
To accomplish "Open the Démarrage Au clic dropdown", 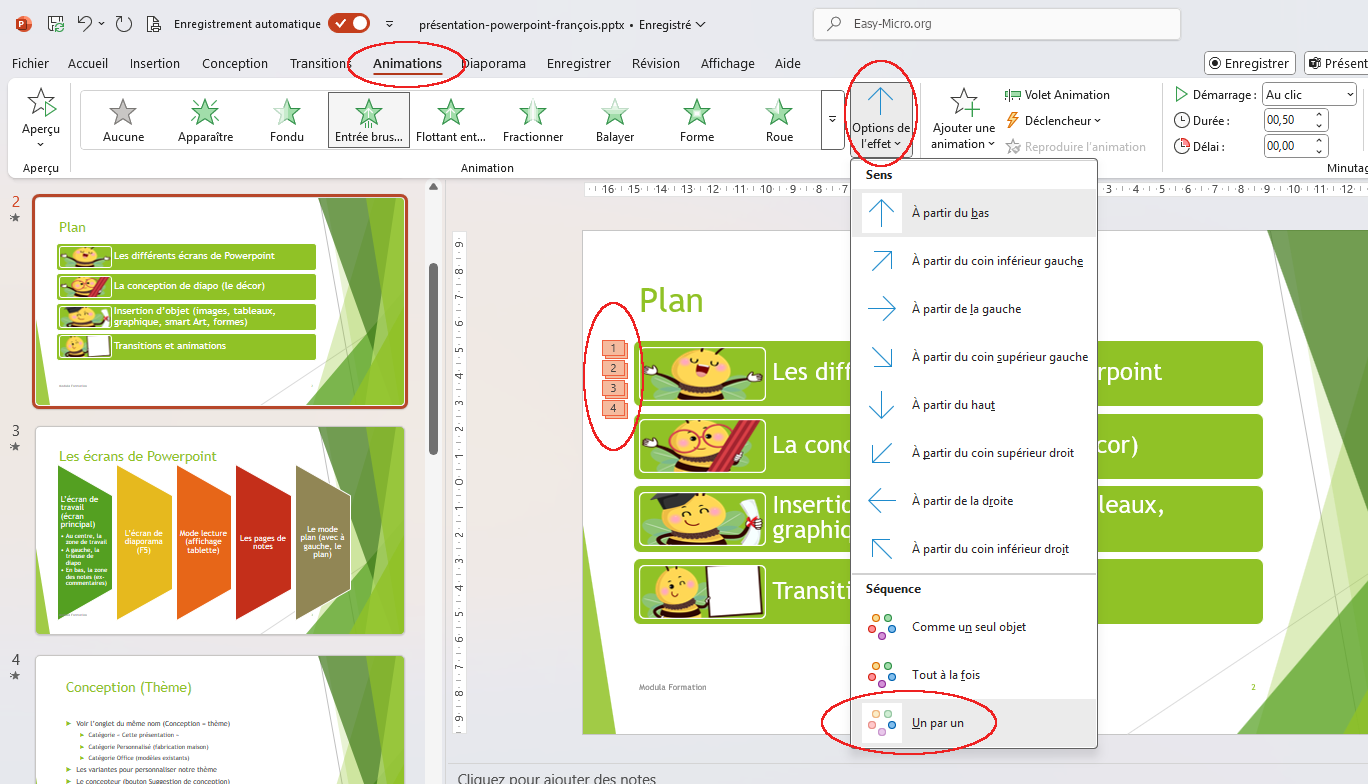I will tap(1309, 95).
